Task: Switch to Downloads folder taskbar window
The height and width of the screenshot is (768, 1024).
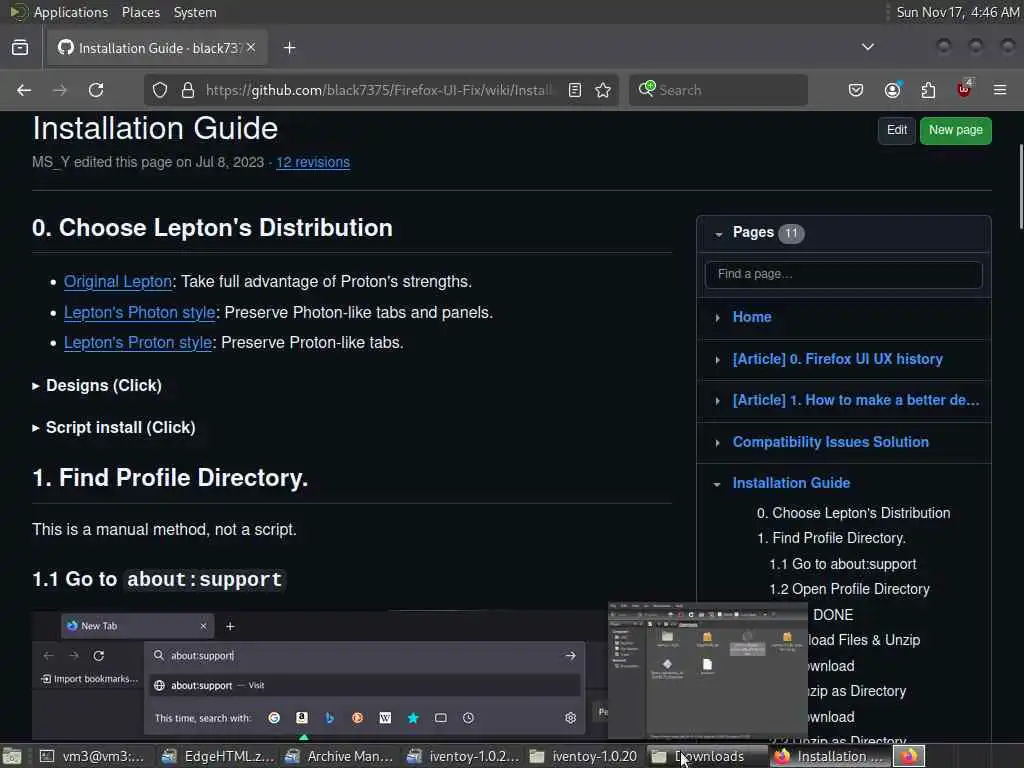Action: coord(708,756)
